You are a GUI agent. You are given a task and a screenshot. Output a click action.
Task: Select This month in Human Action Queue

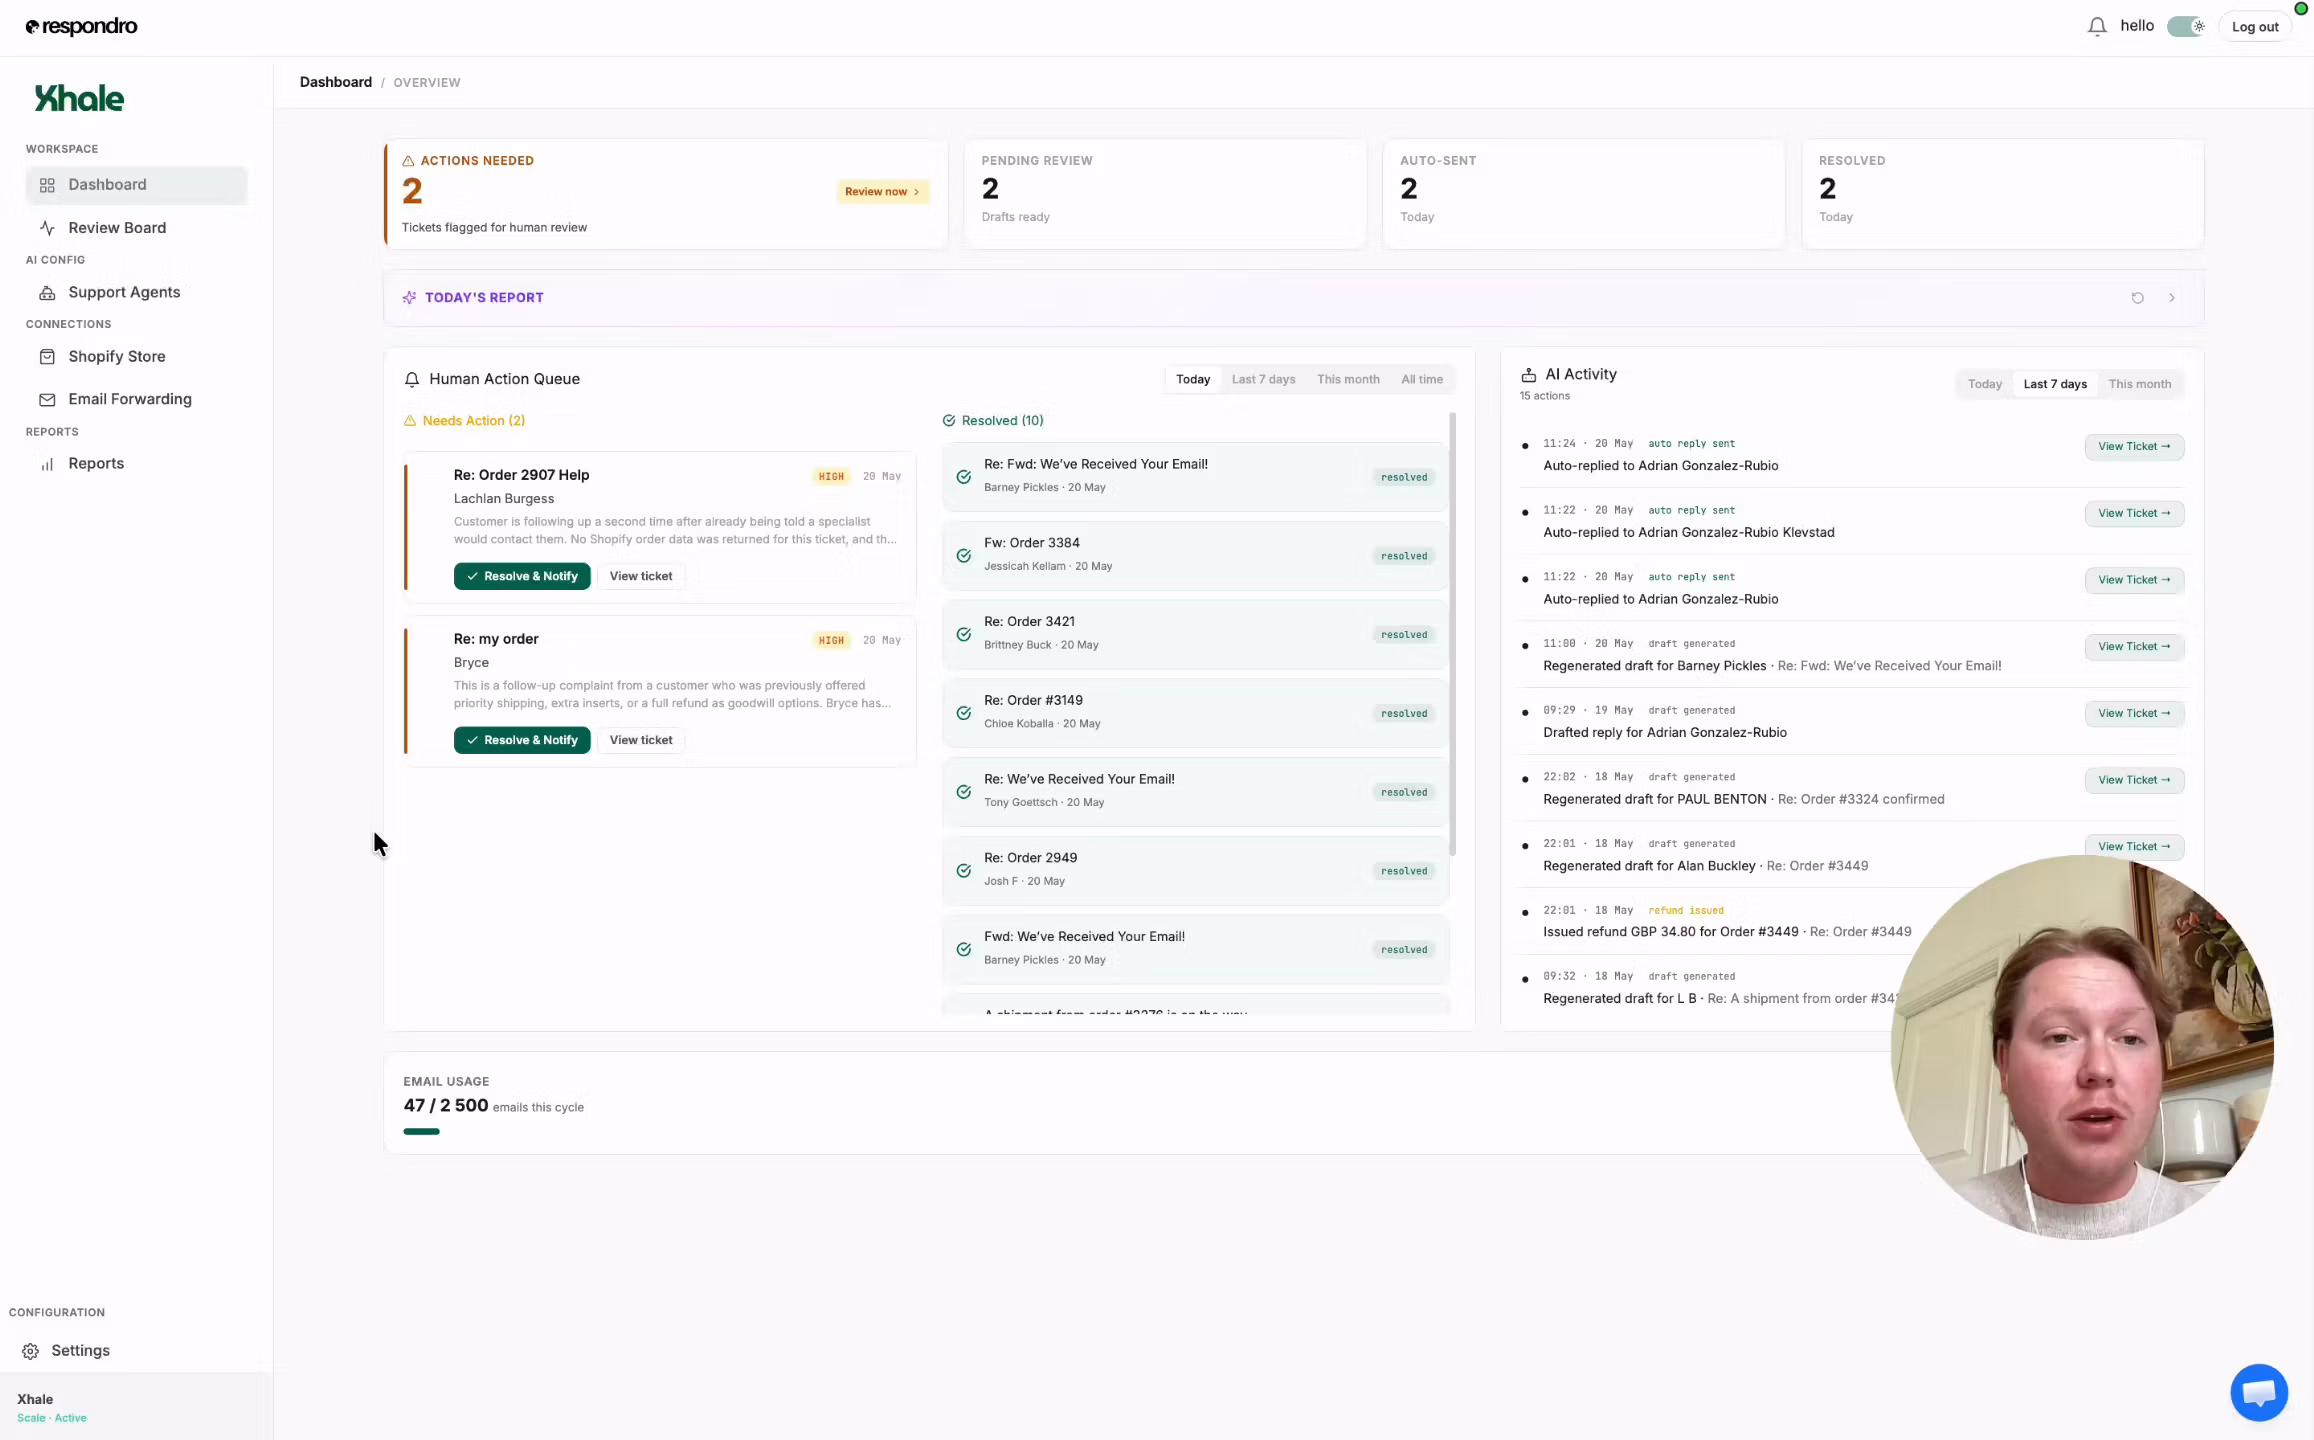[x=1348, y=380]
